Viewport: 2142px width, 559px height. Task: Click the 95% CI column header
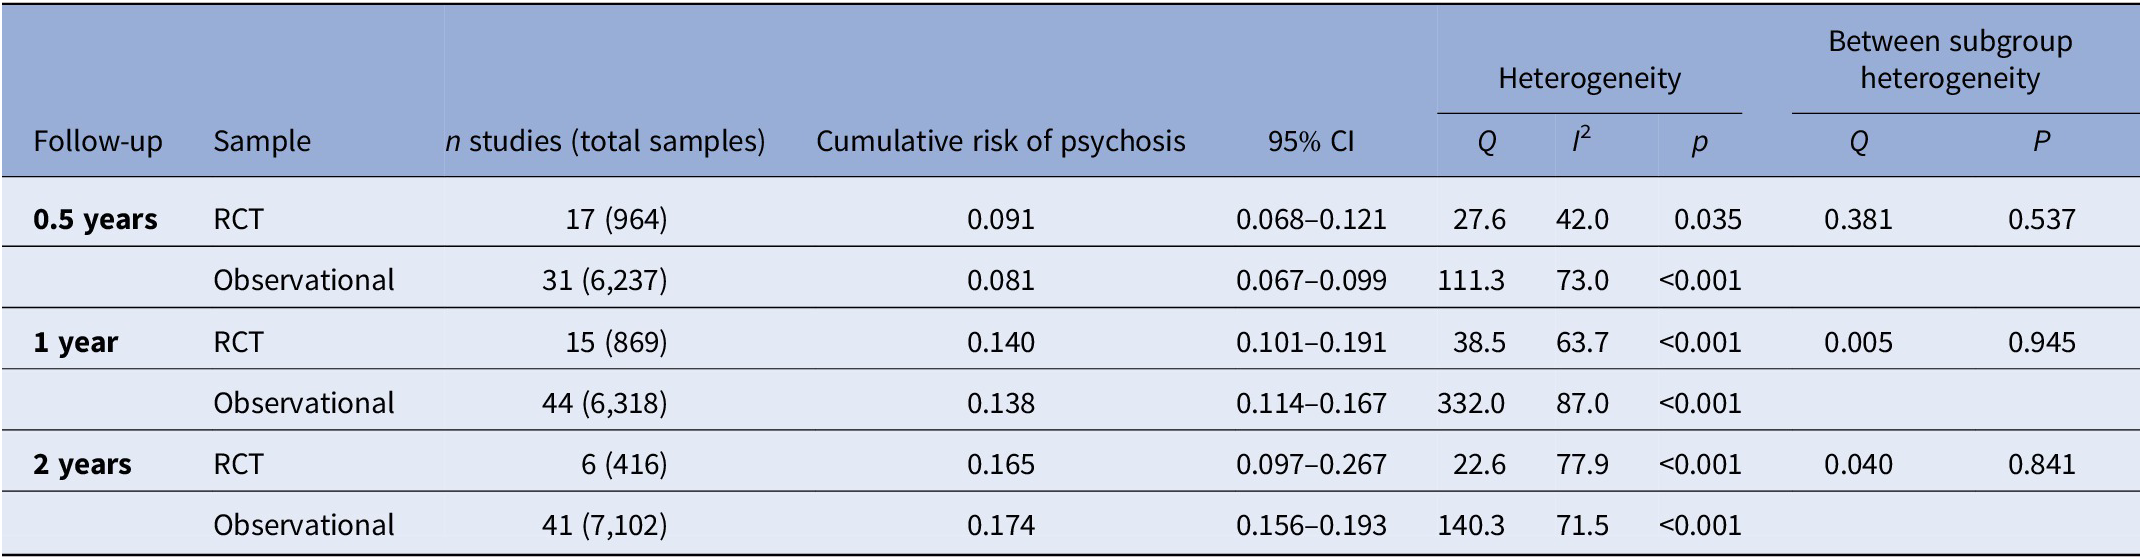[x=1310, y=142]
